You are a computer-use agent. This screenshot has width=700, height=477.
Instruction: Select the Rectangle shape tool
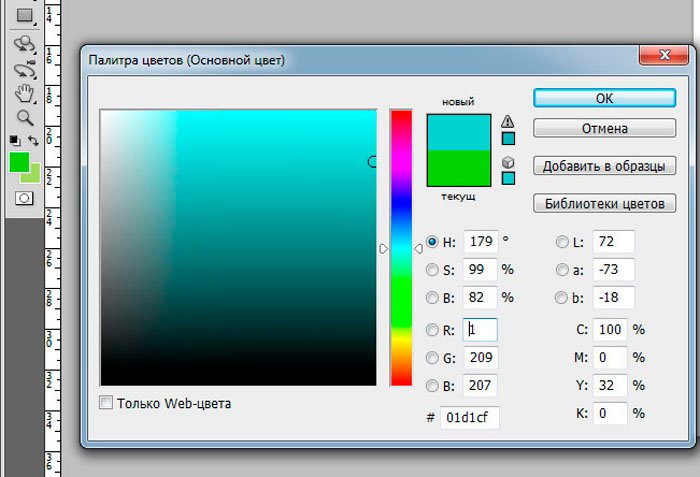click(24, 15)
